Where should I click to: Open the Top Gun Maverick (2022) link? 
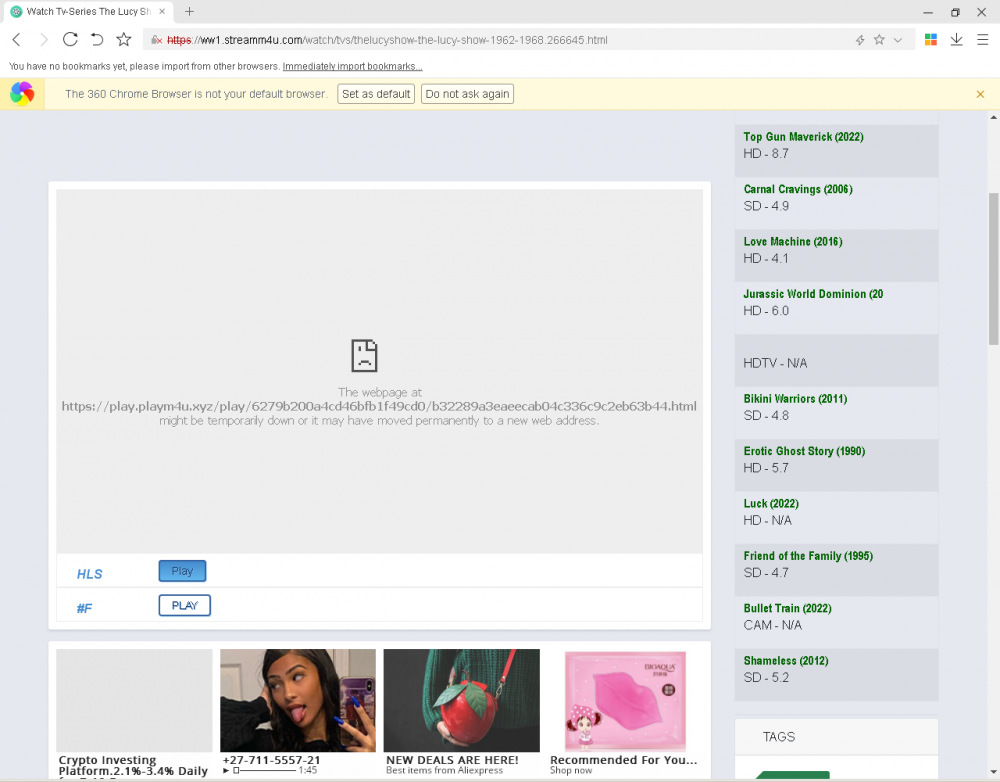(x=803, y=137)
